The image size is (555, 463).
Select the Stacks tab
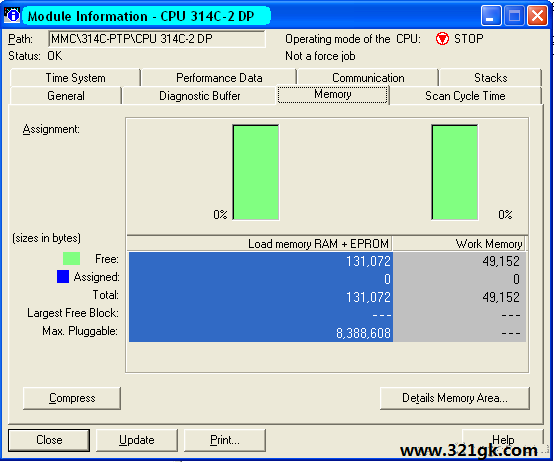click(490, 78)
